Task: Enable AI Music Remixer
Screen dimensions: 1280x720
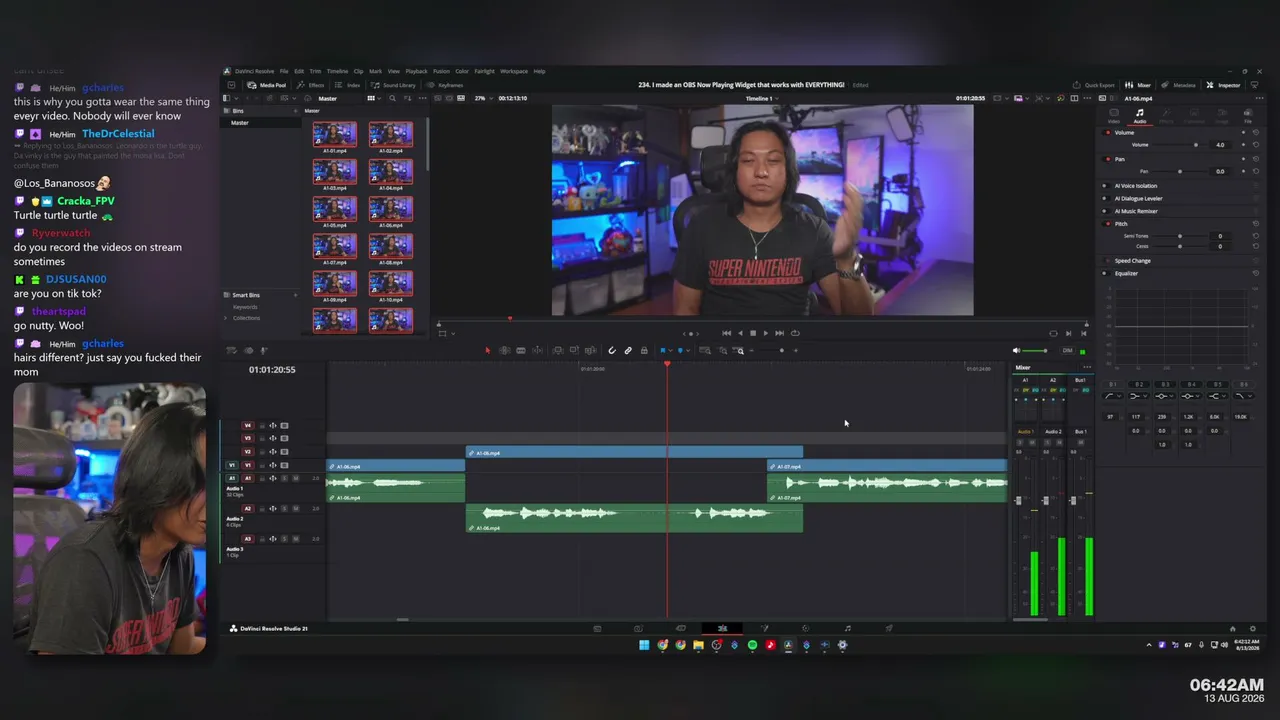Action: 1105,211
